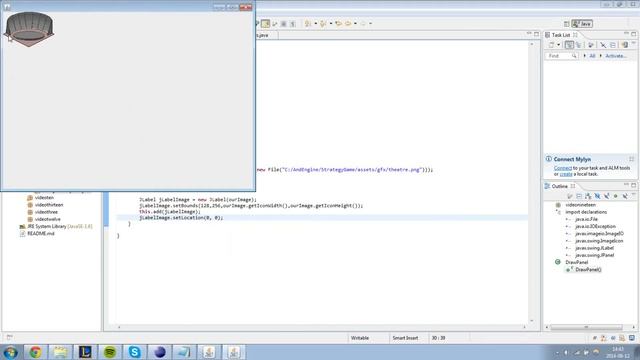Viewport: 640px width, 360px height.
Task: Select videoten package in Package Explorer
Action: pos(44,198)
